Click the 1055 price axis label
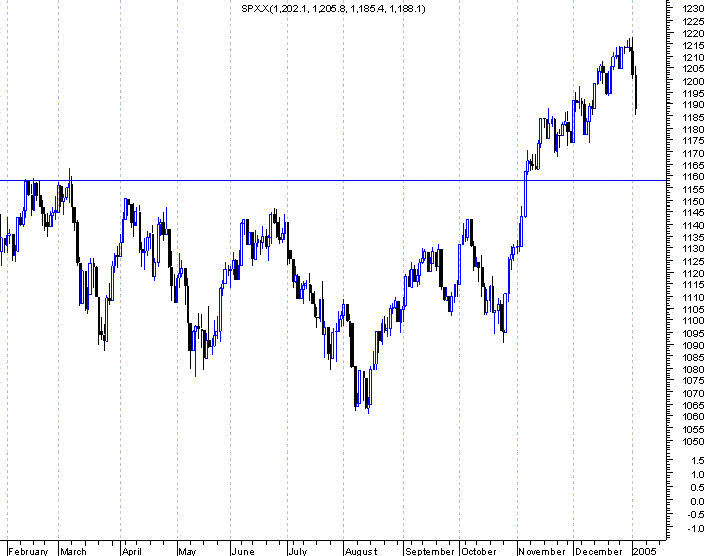Screen dimensions: 707x556 click(x=693, y=429)
